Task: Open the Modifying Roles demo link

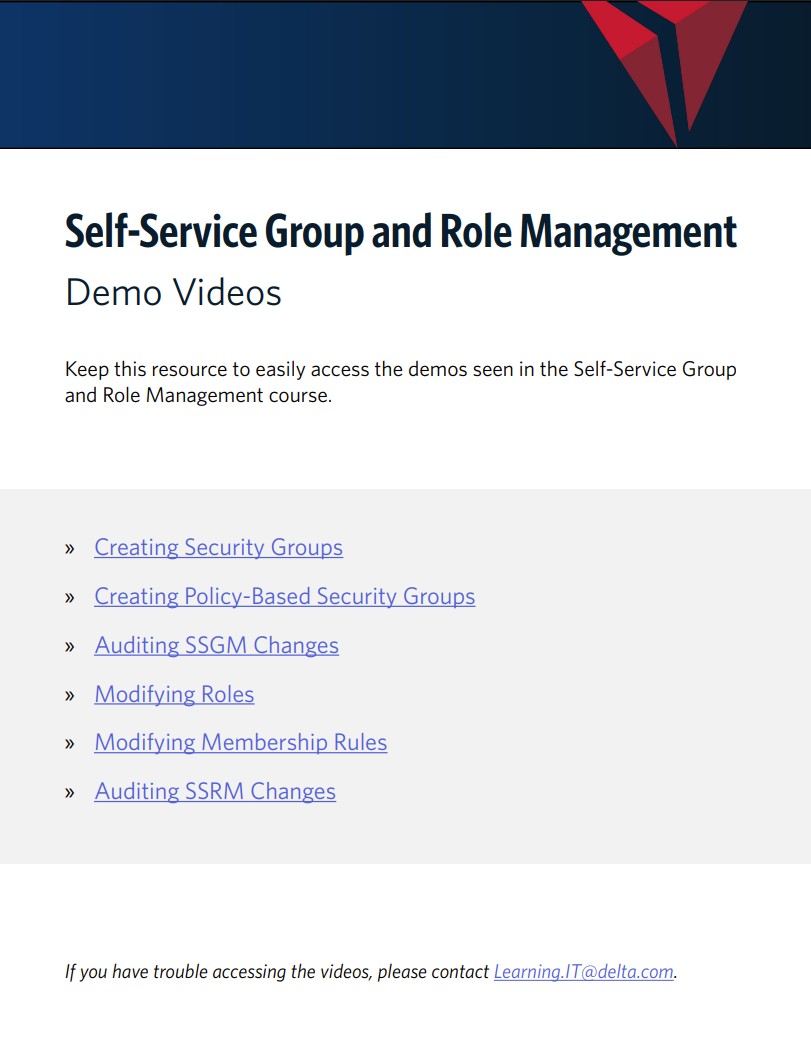Action: (174, 694)
